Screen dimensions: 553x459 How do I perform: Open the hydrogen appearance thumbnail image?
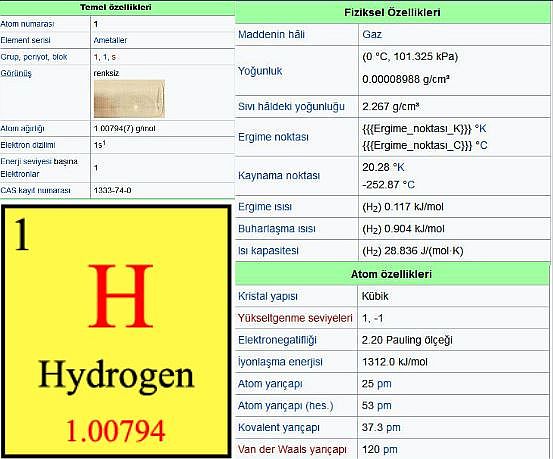(129, 99)
